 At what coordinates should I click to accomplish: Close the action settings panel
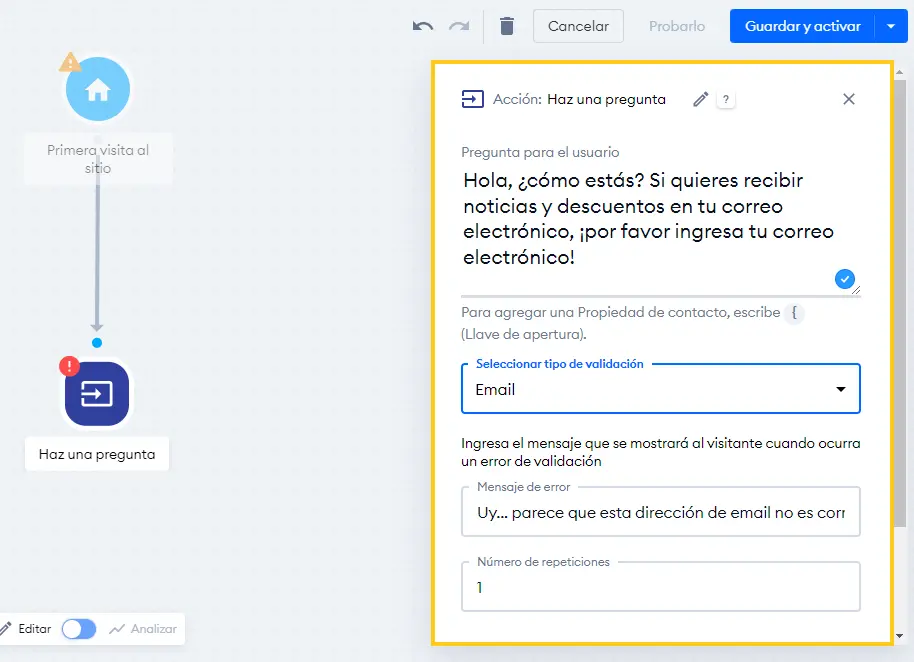click(x=849, y=99)
